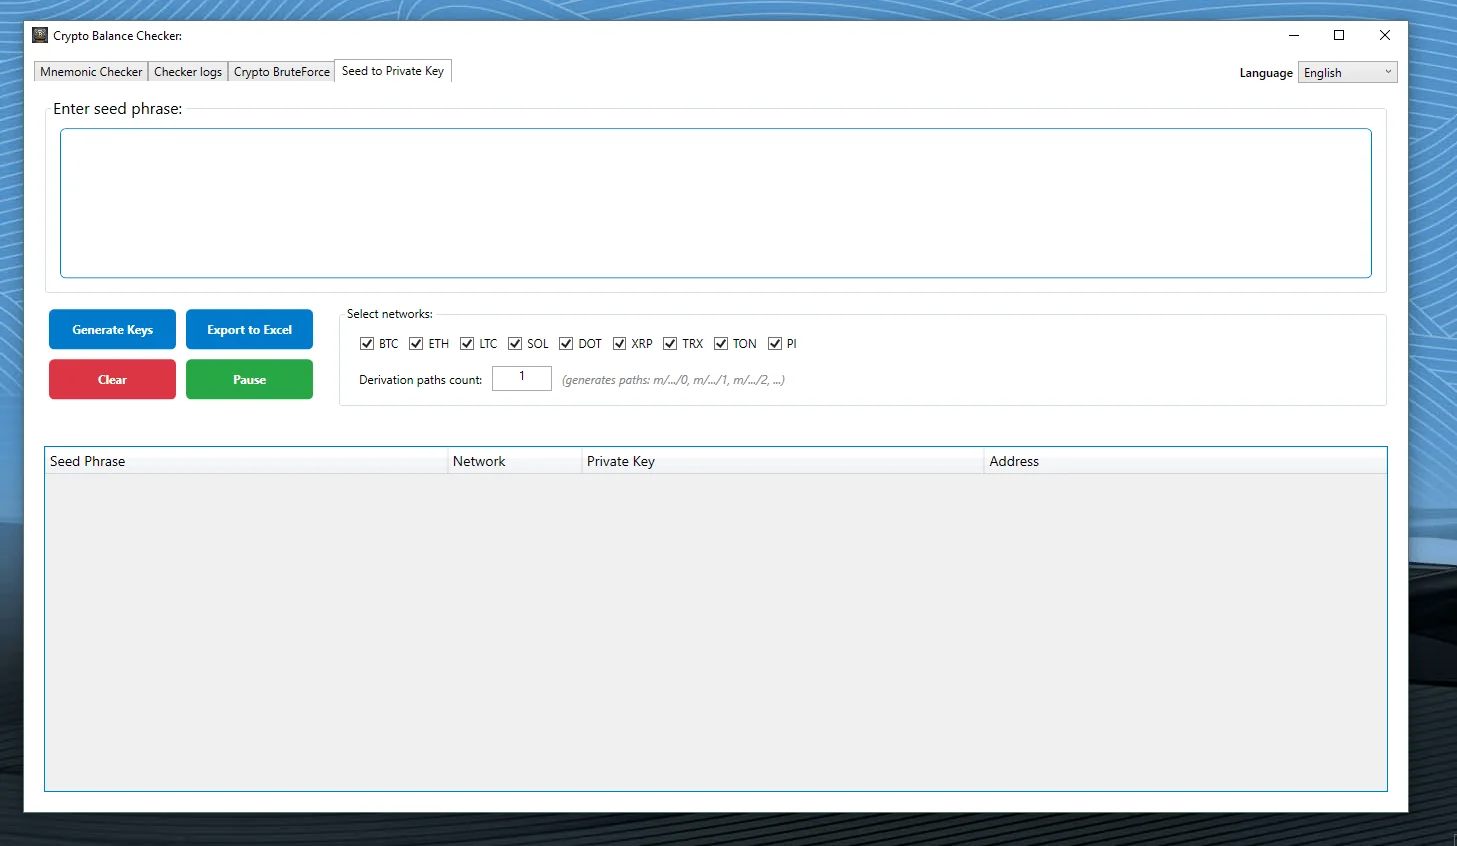Maximize the application window
1457x846 pixels.
point(1339,35)
